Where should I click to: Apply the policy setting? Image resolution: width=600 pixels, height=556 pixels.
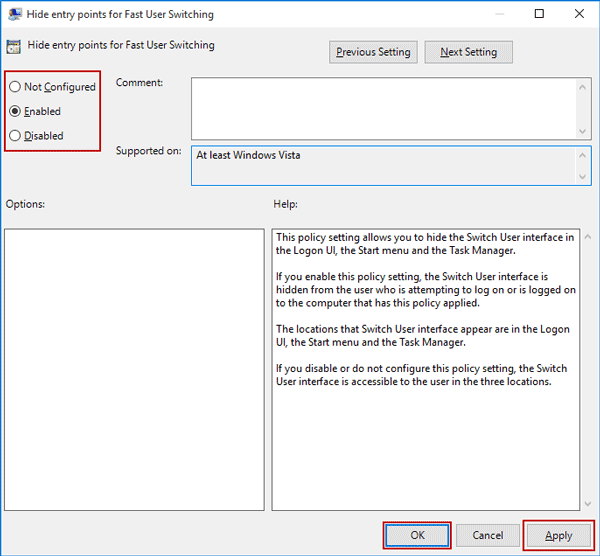click(558, 535)
